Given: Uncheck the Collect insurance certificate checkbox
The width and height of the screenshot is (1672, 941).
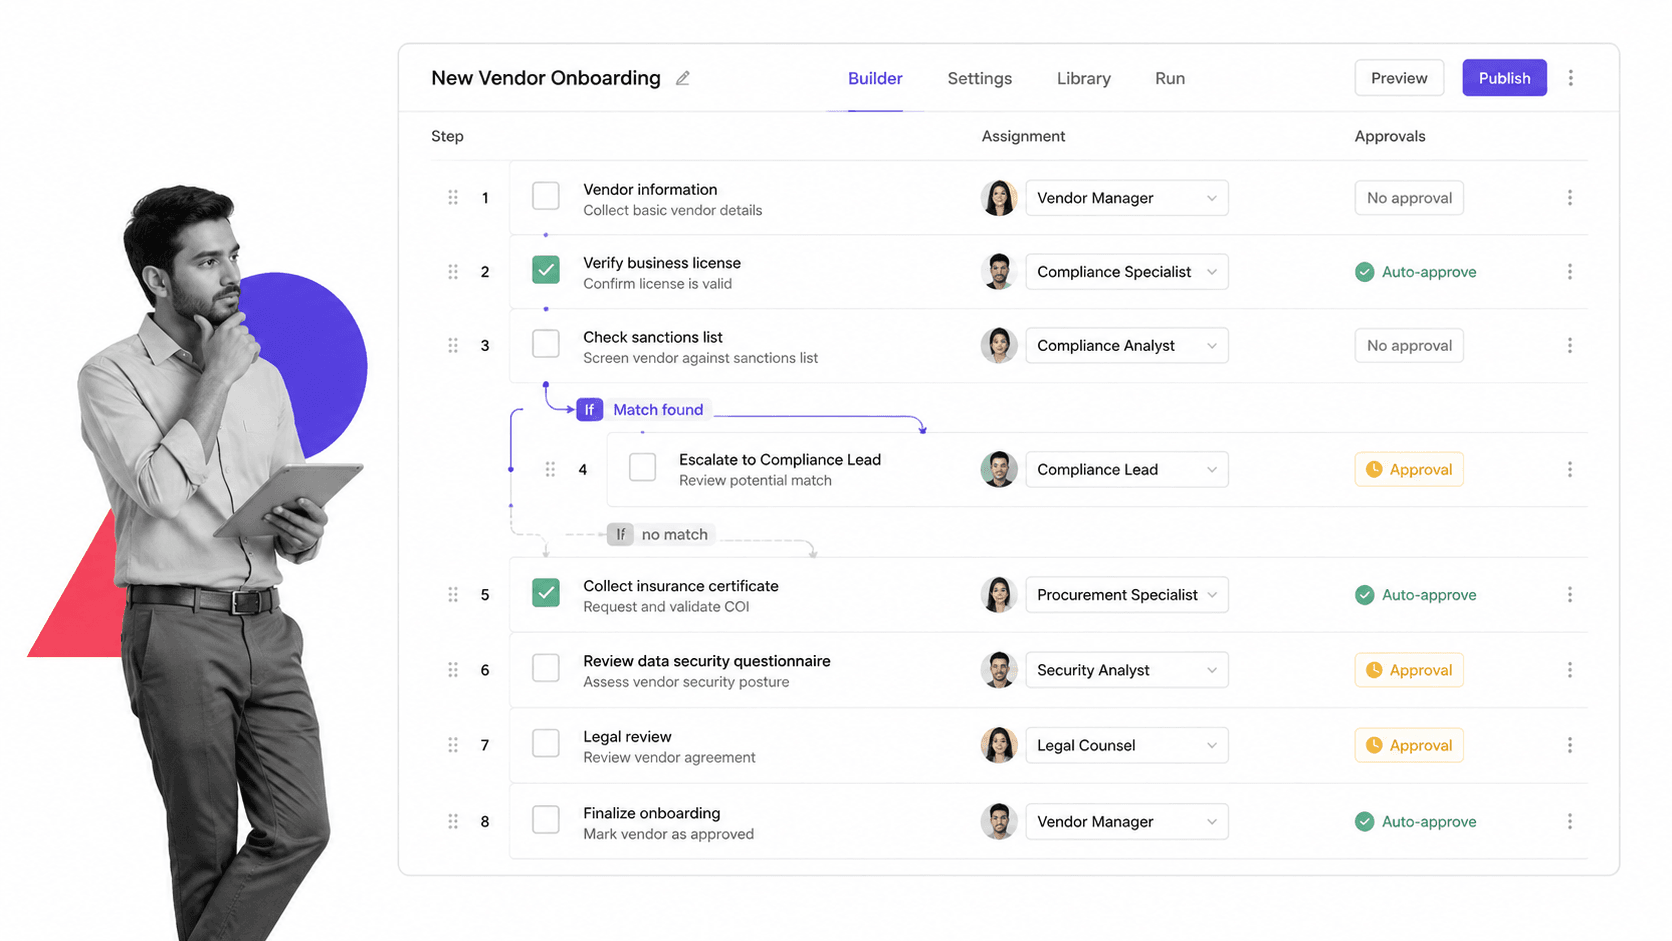Looking at the screenshot, I should (x=546, y=592).
